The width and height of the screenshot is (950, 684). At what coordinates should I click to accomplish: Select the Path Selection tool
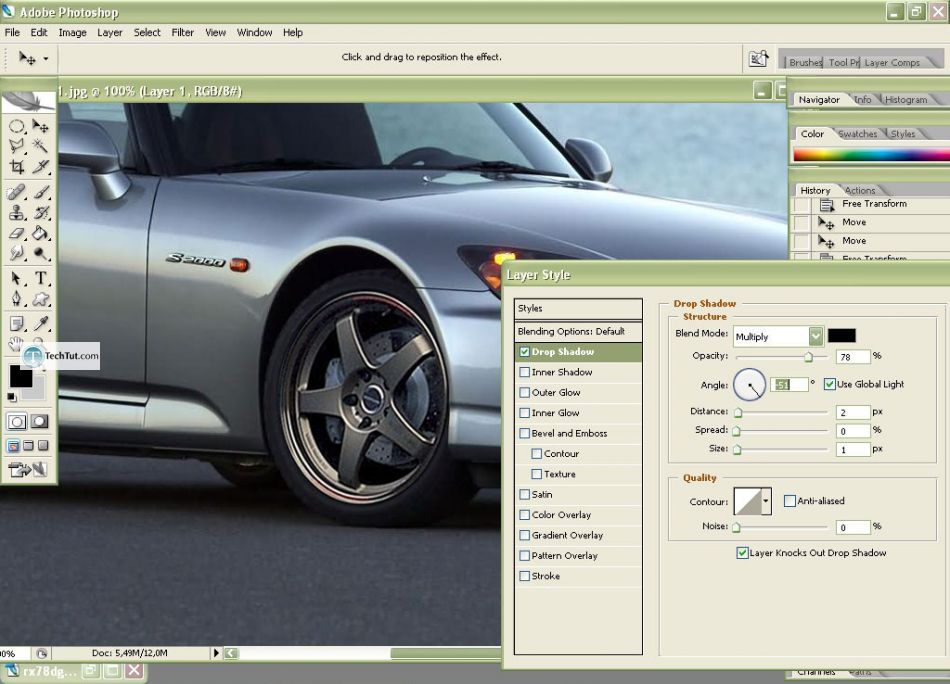pyautogui.click(x=16, y=278)
